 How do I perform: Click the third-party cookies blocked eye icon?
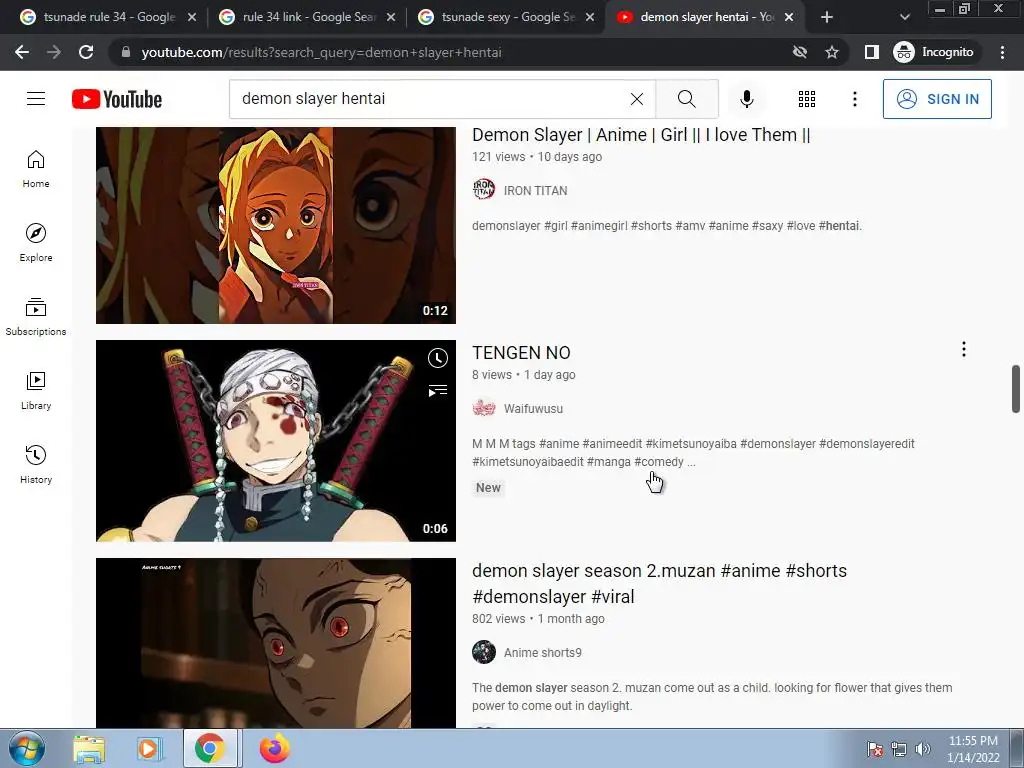click(799, 52)
